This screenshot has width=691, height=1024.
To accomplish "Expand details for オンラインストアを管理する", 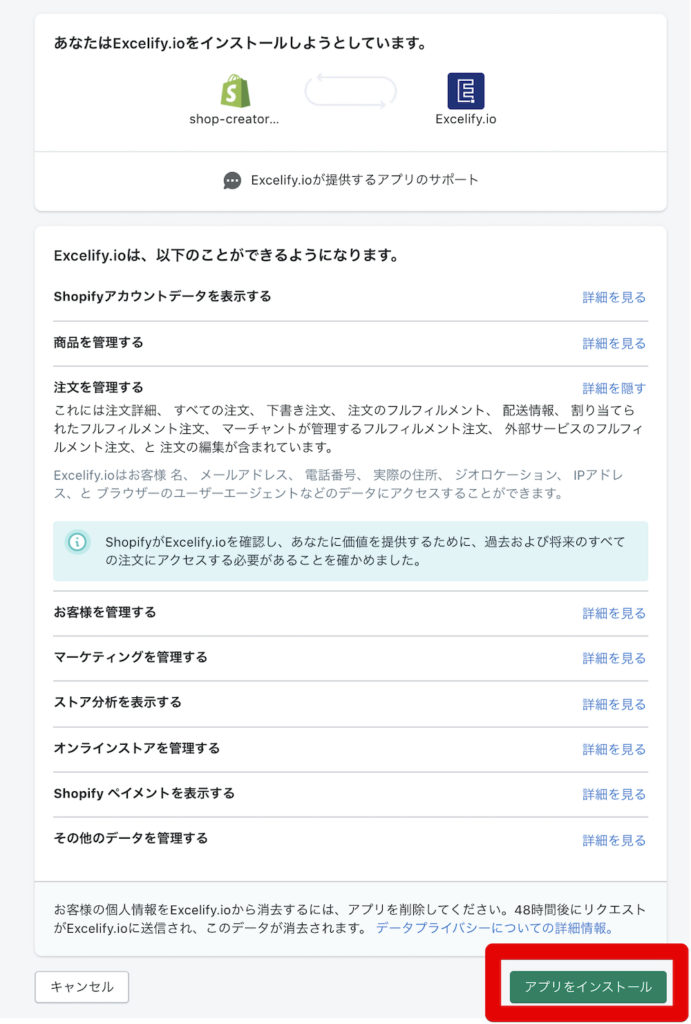I will click(614, 749).
